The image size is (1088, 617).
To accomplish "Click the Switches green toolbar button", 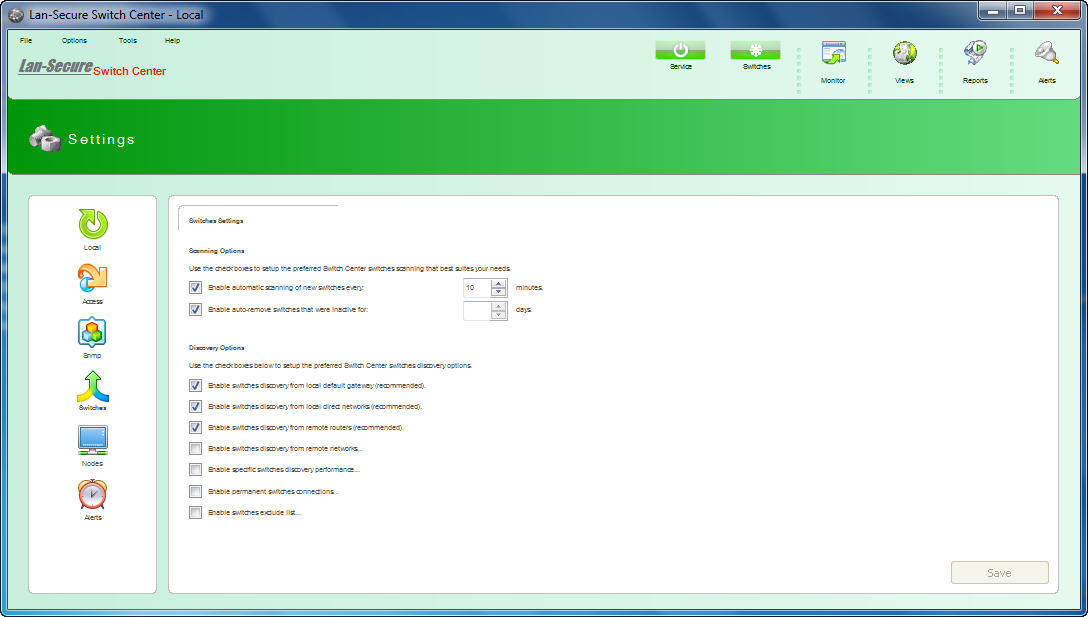I will point(756,50).
